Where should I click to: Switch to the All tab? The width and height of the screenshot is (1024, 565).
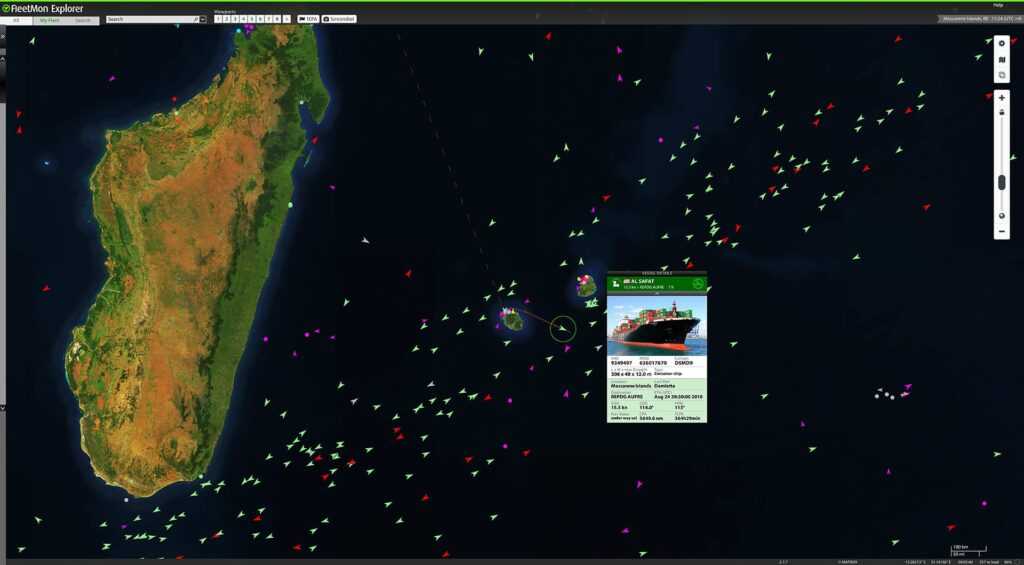(x=16, y=20)
